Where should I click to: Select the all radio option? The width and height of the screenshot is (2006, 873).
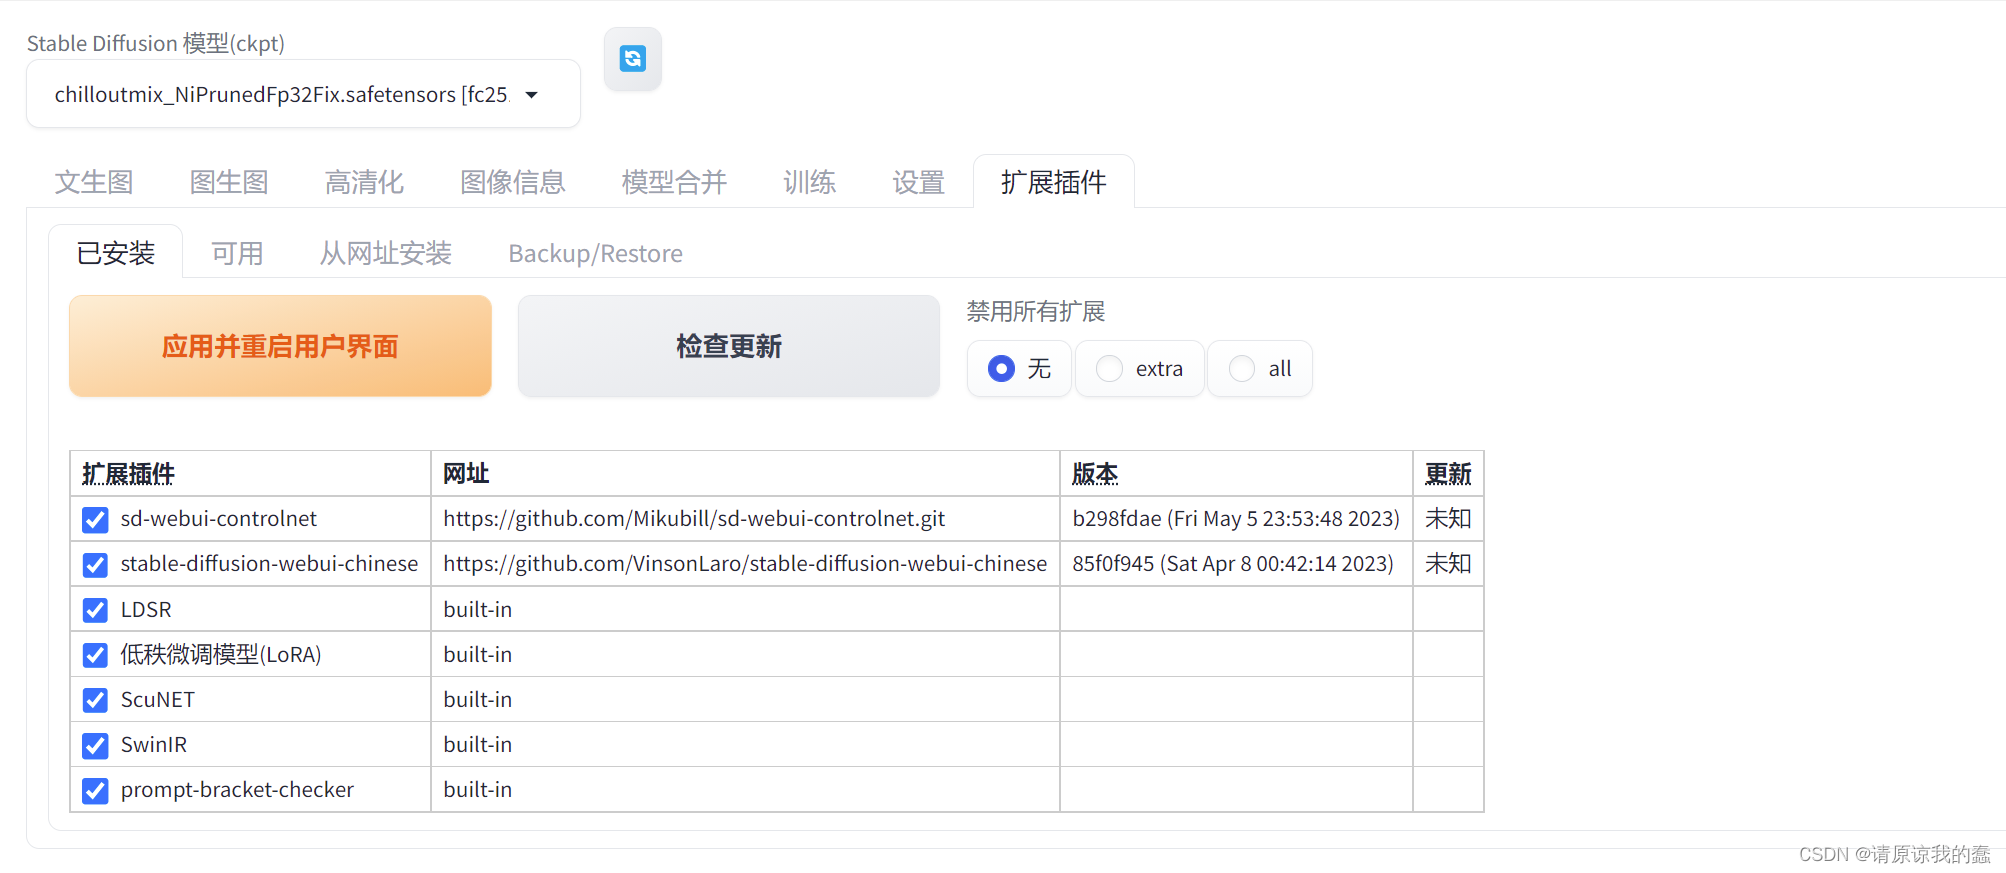(x=1260, y=369)
